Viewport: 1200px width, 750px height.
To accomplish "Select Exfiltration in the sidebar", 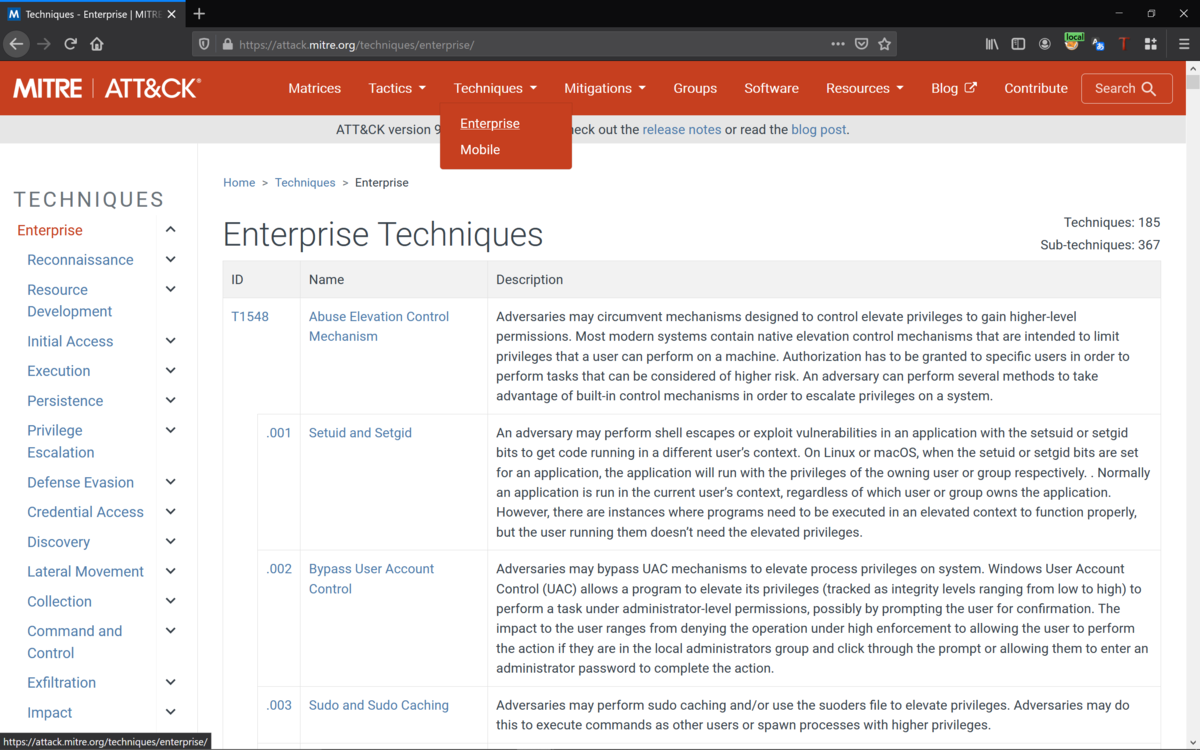I will coord(61,683).
